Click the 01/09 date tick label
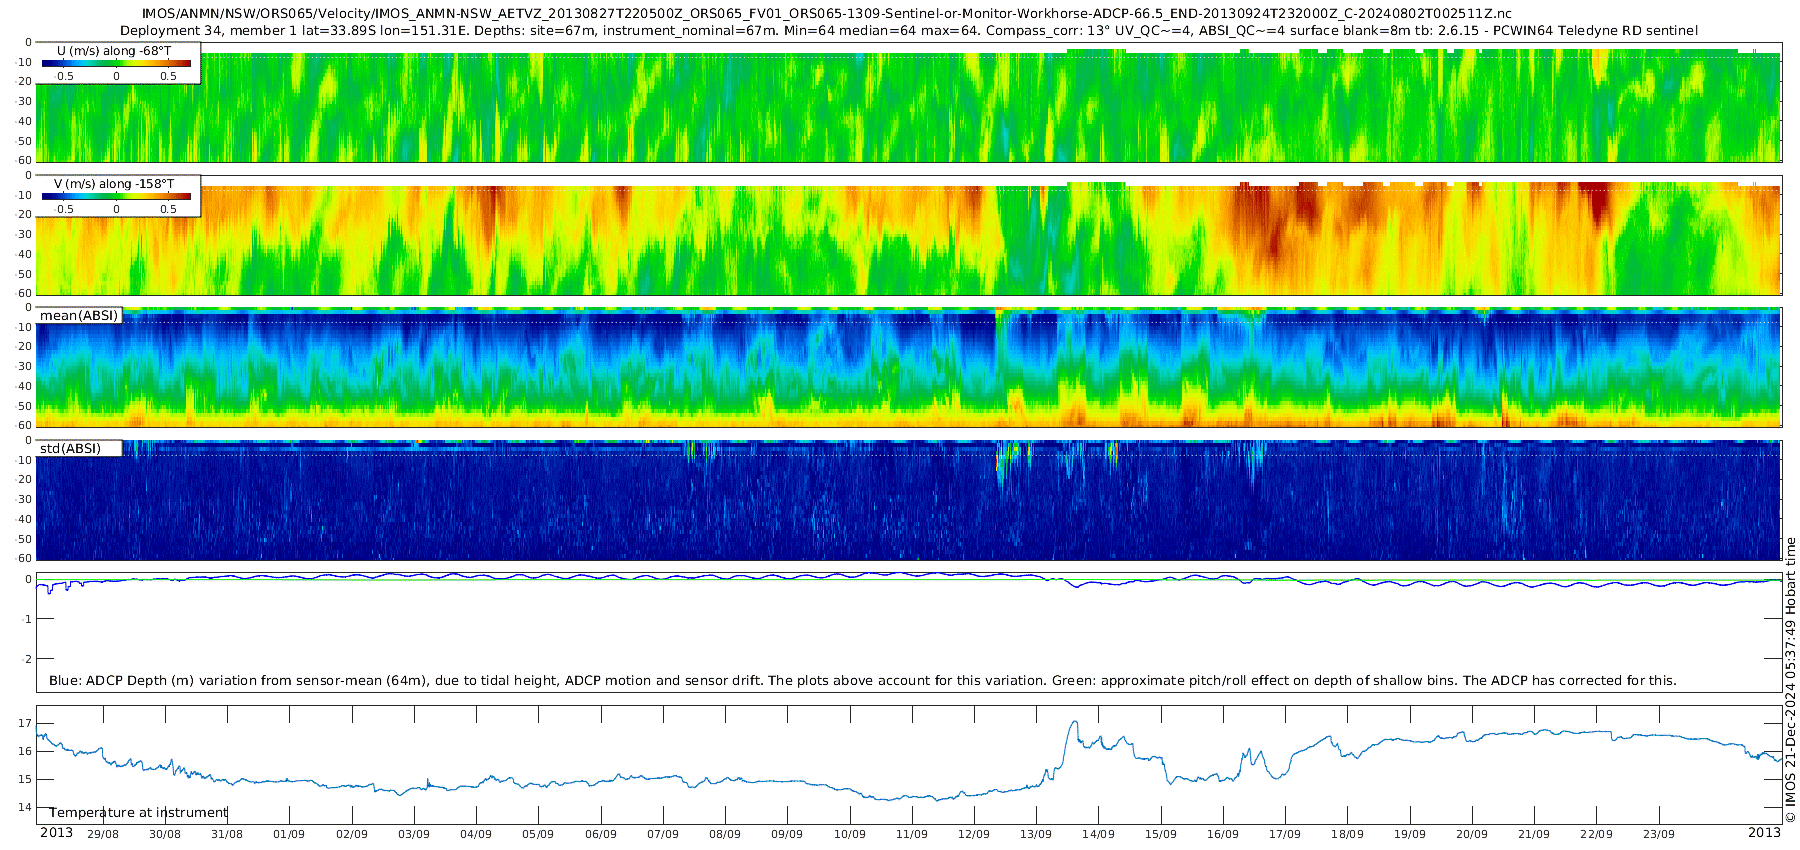 (289, 834)
